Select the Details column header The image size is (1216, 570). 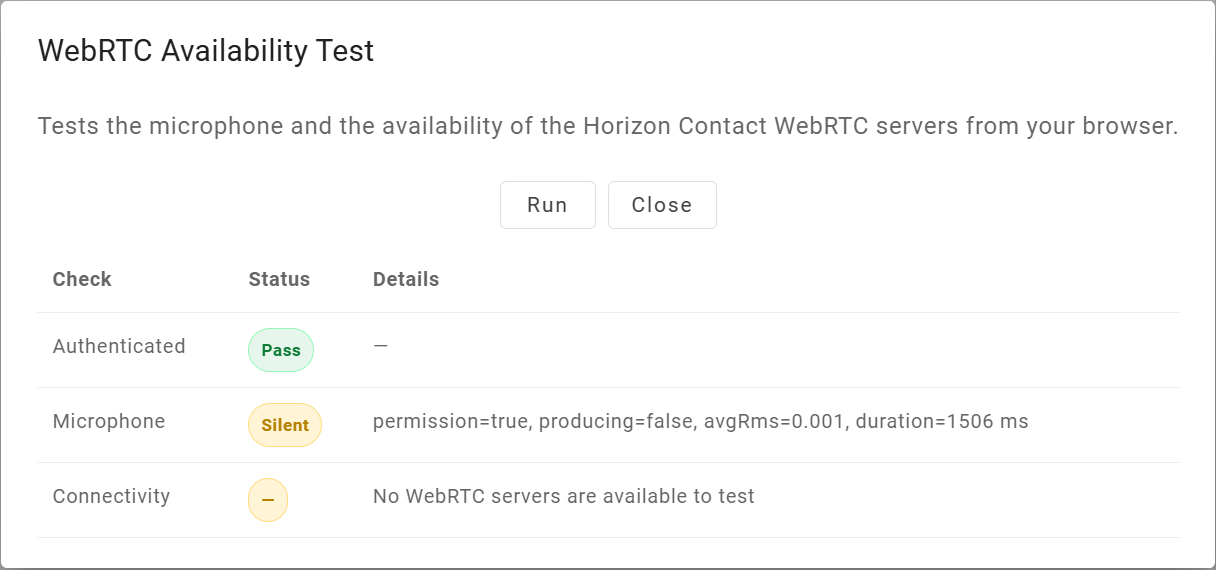pos(406,279)
